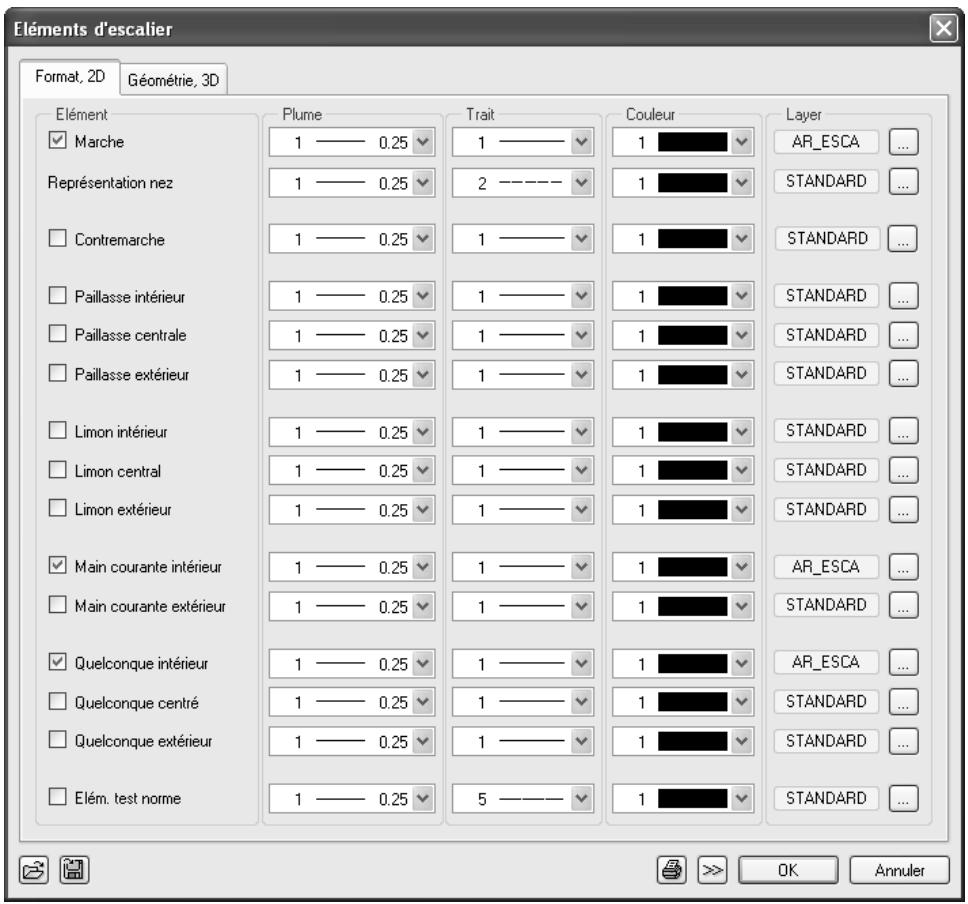Uncheck the Marche checkbox
This screenshot has height=904, width=968.
click(x=57, y=140)
